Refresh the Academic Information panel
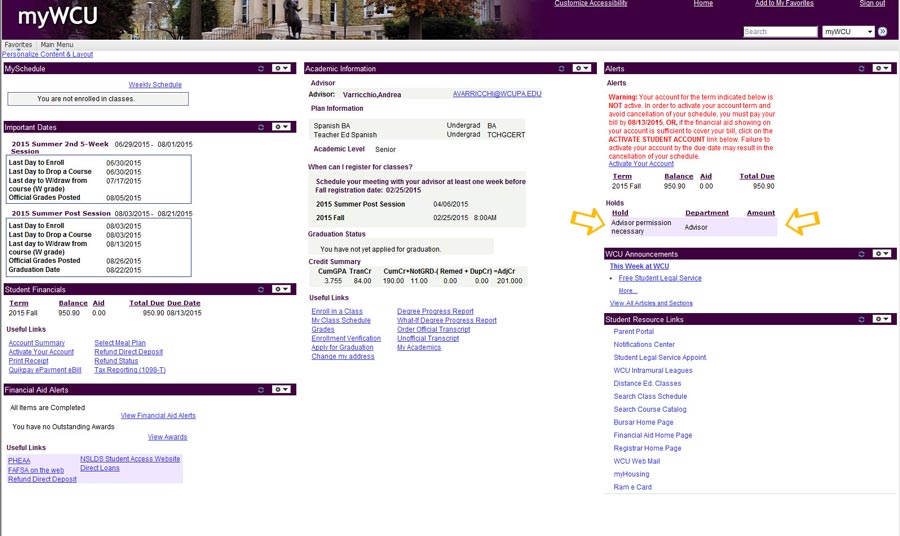Viewport: 900px width, 536px height. (x=561, y=68)
